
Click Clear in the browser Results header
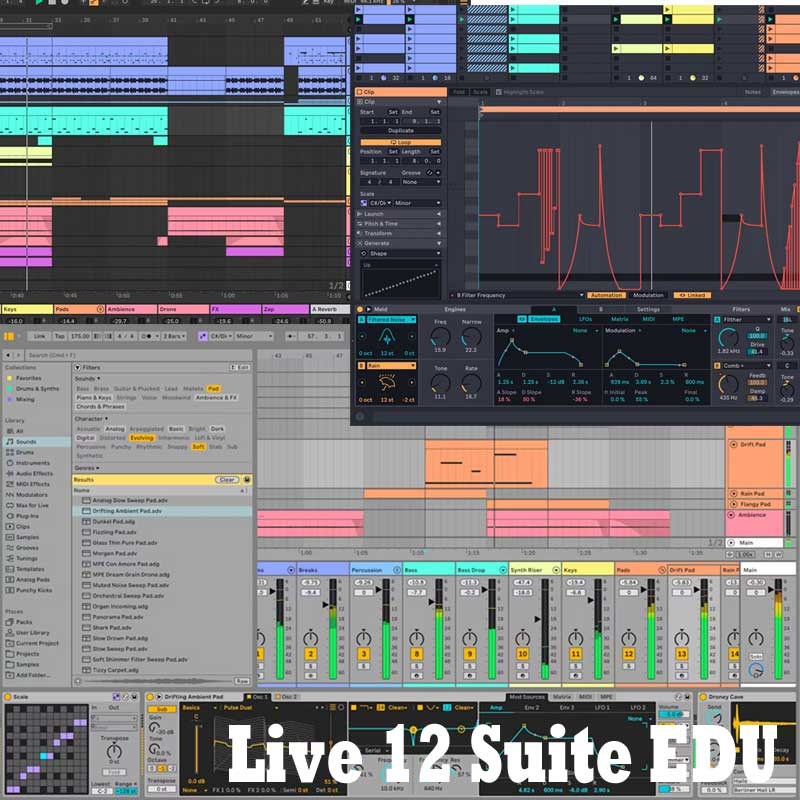(226, 479)
